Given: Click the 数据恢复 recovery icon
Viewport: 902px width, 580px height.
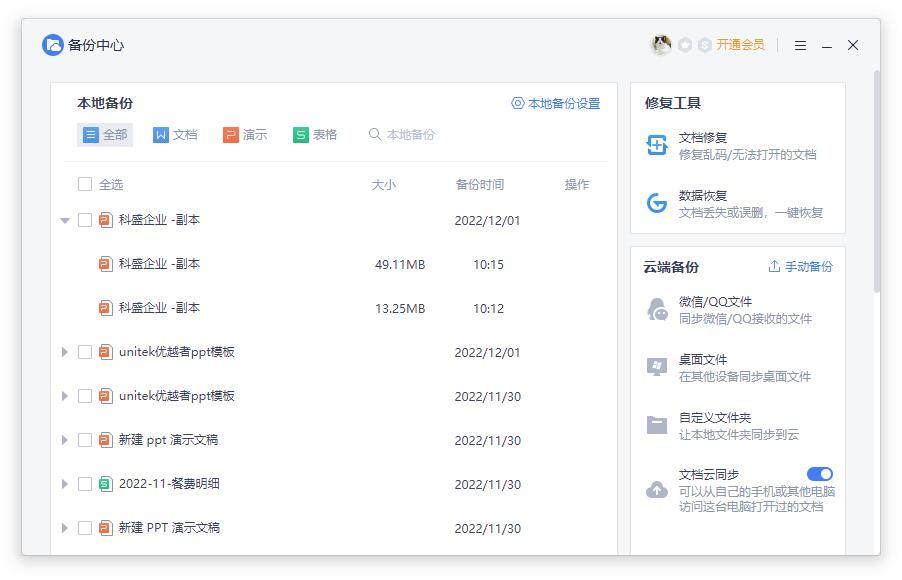Looking at the screenshot, I should click(x=656, y=203).
